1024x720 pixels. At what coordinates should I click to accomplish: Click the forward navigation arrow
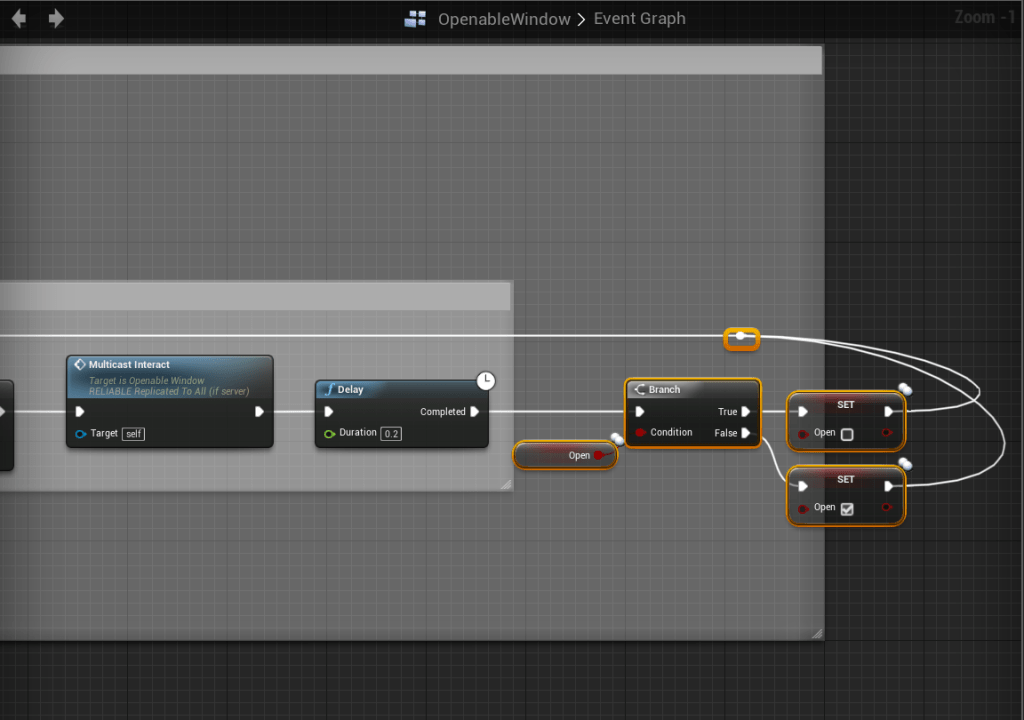56,19
